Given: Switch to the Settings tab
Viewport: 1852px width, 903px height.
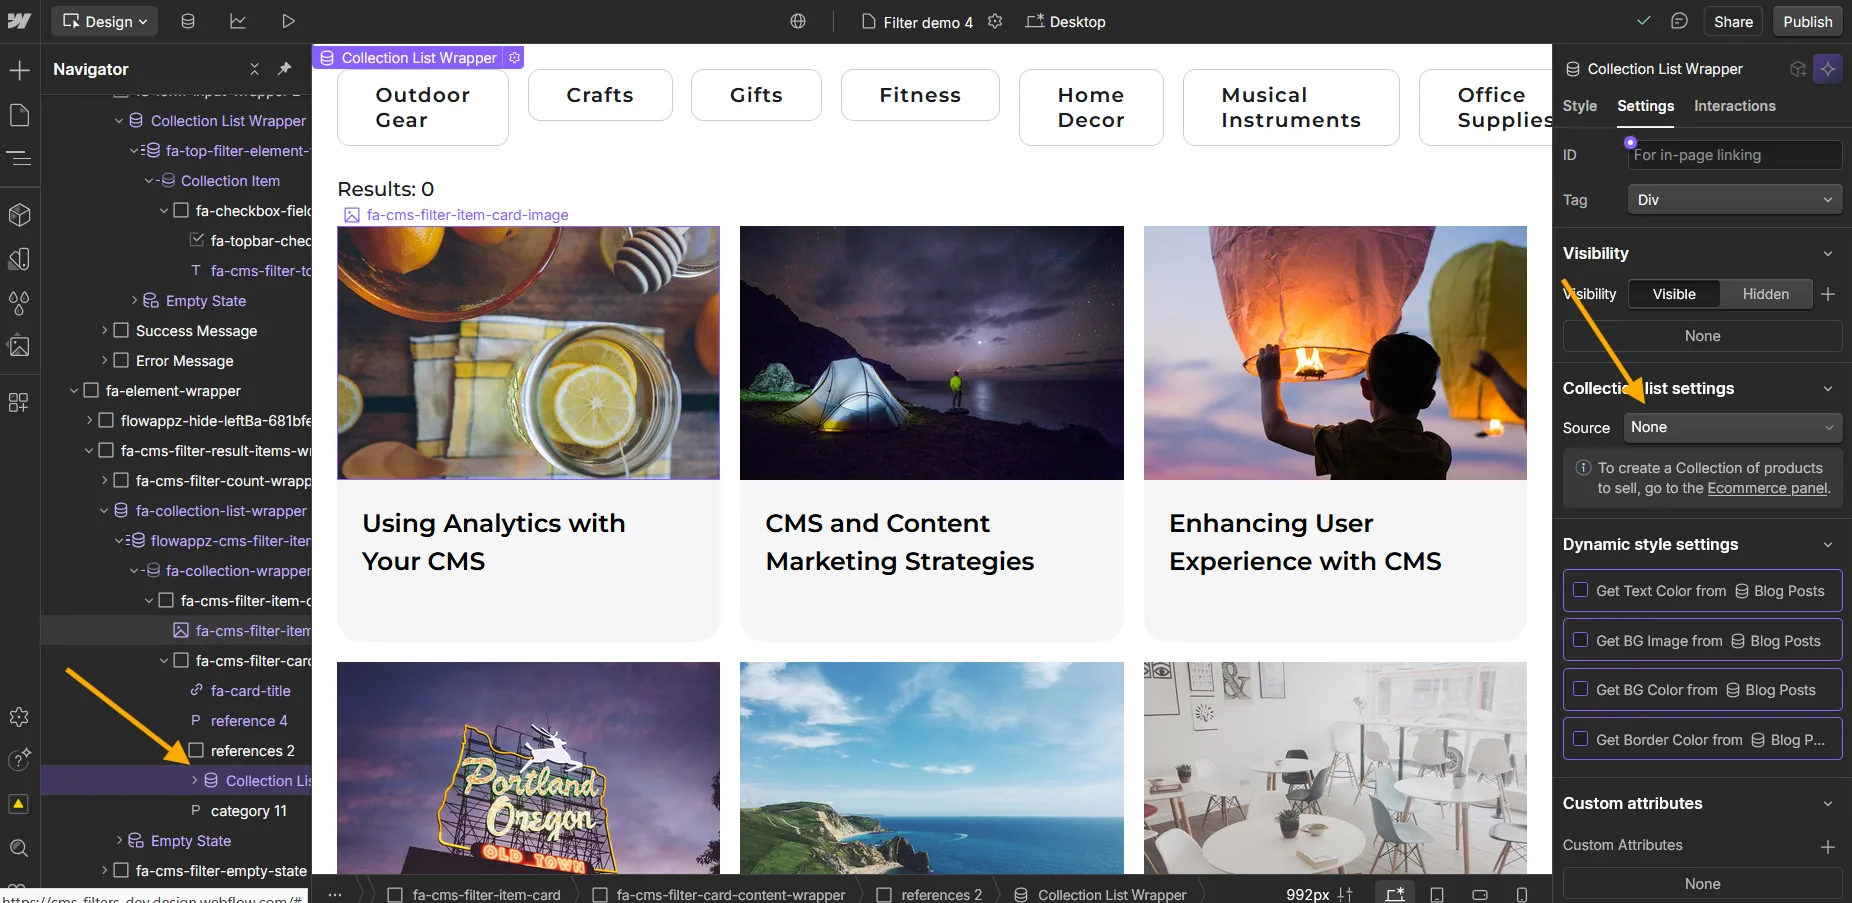Looking at the screenshot, I should pyautogui.click(x=1646, y=106).
